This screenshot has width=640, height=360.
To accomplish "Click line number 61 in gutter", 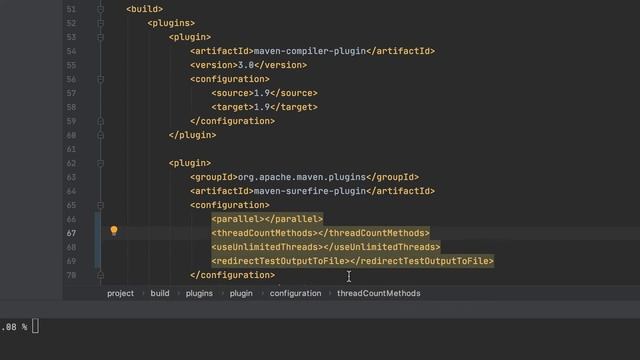I will click(71, 149).
